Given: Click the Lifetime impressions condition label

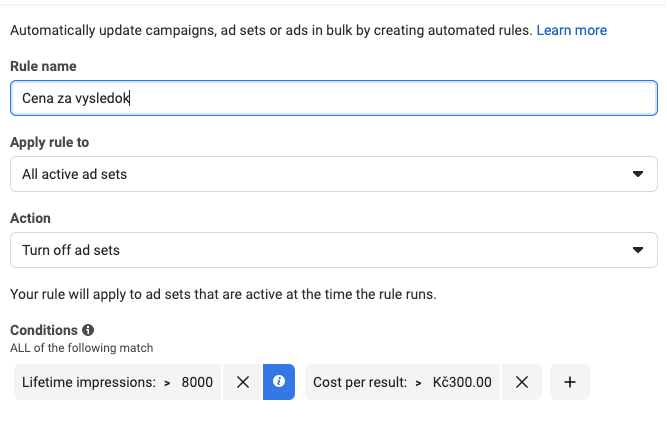Looking at the screenshot, I should point(88,382).
